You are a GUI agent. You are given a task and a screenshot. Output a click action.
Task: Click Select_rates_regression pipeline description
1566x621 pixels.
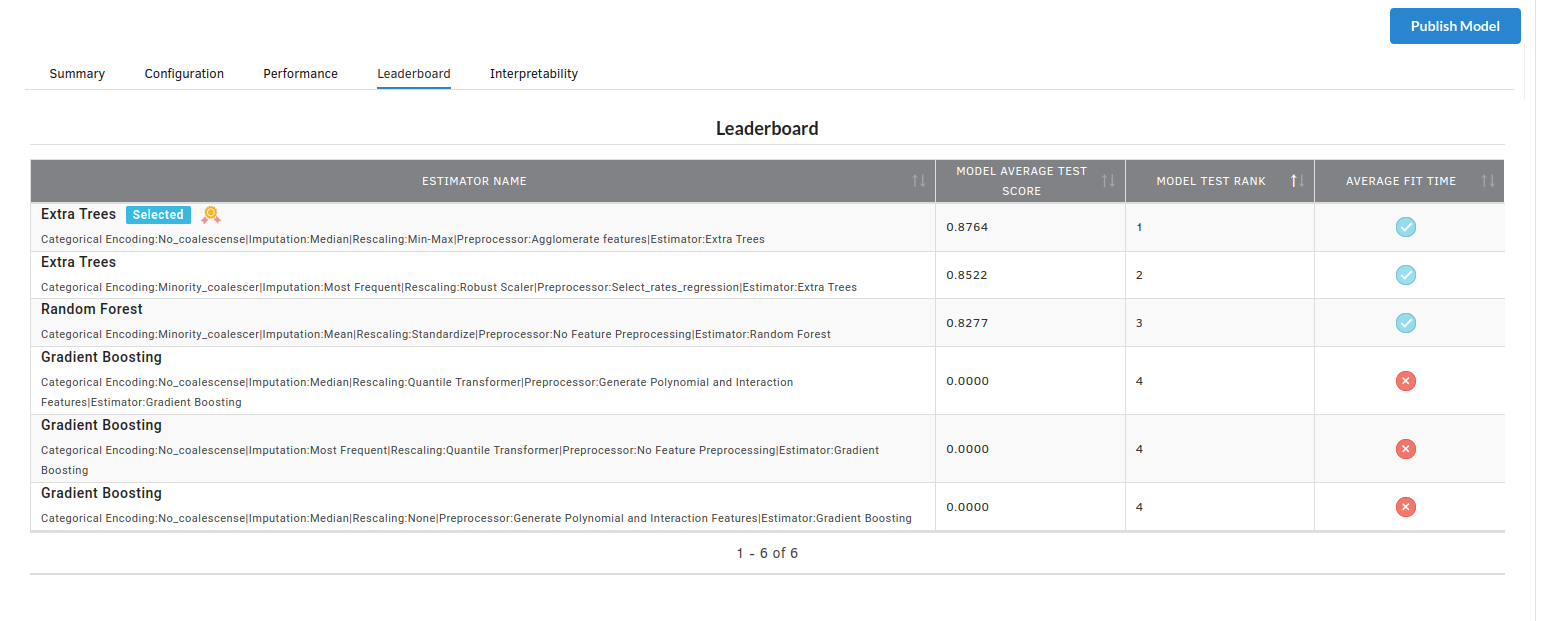(449, 287)
